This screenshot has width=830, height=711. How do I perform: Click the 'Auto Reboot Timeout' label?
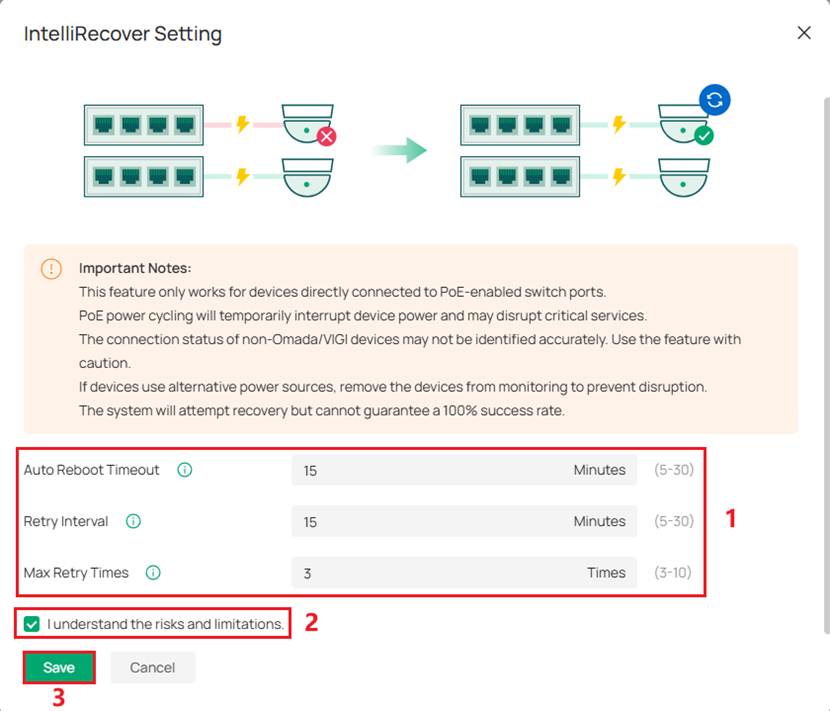[x=91, y=470]
